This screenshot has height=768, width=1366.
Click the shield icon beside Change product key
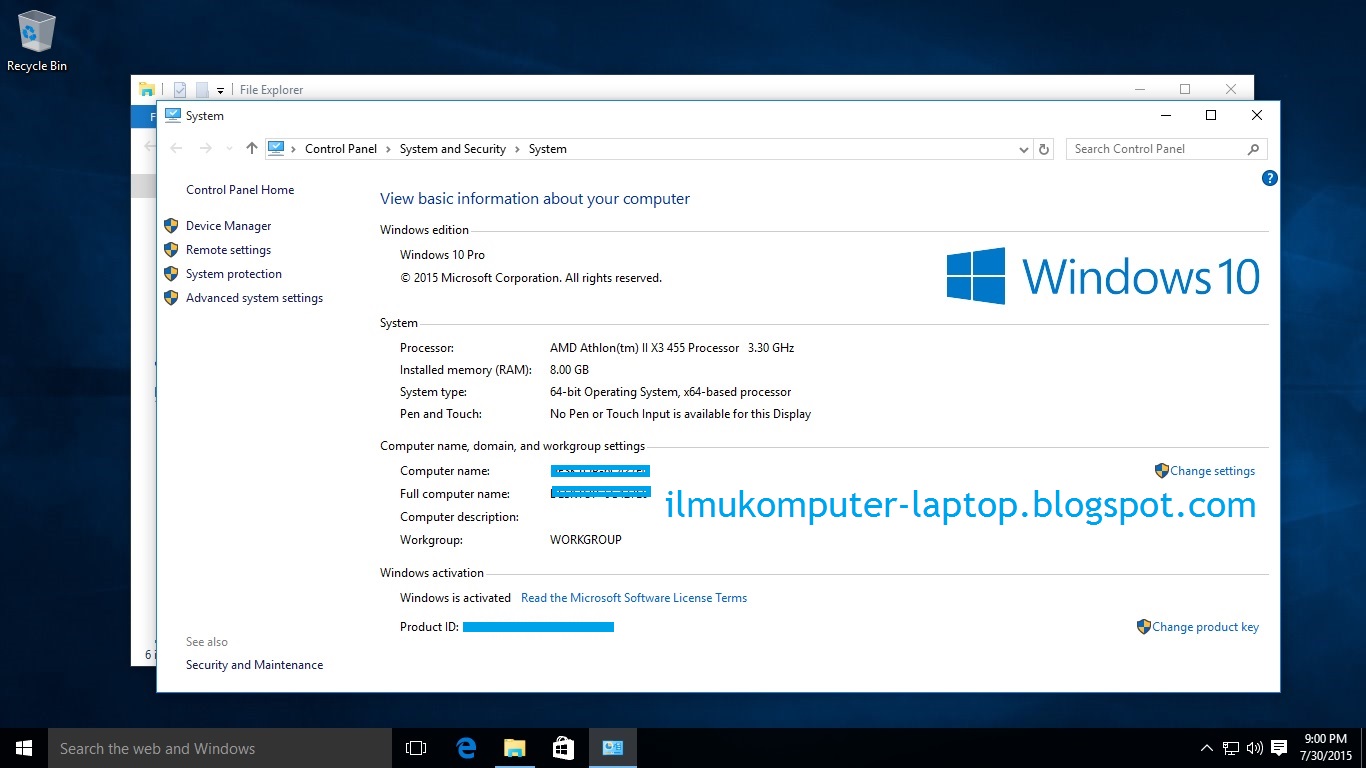click(1144, 627)
